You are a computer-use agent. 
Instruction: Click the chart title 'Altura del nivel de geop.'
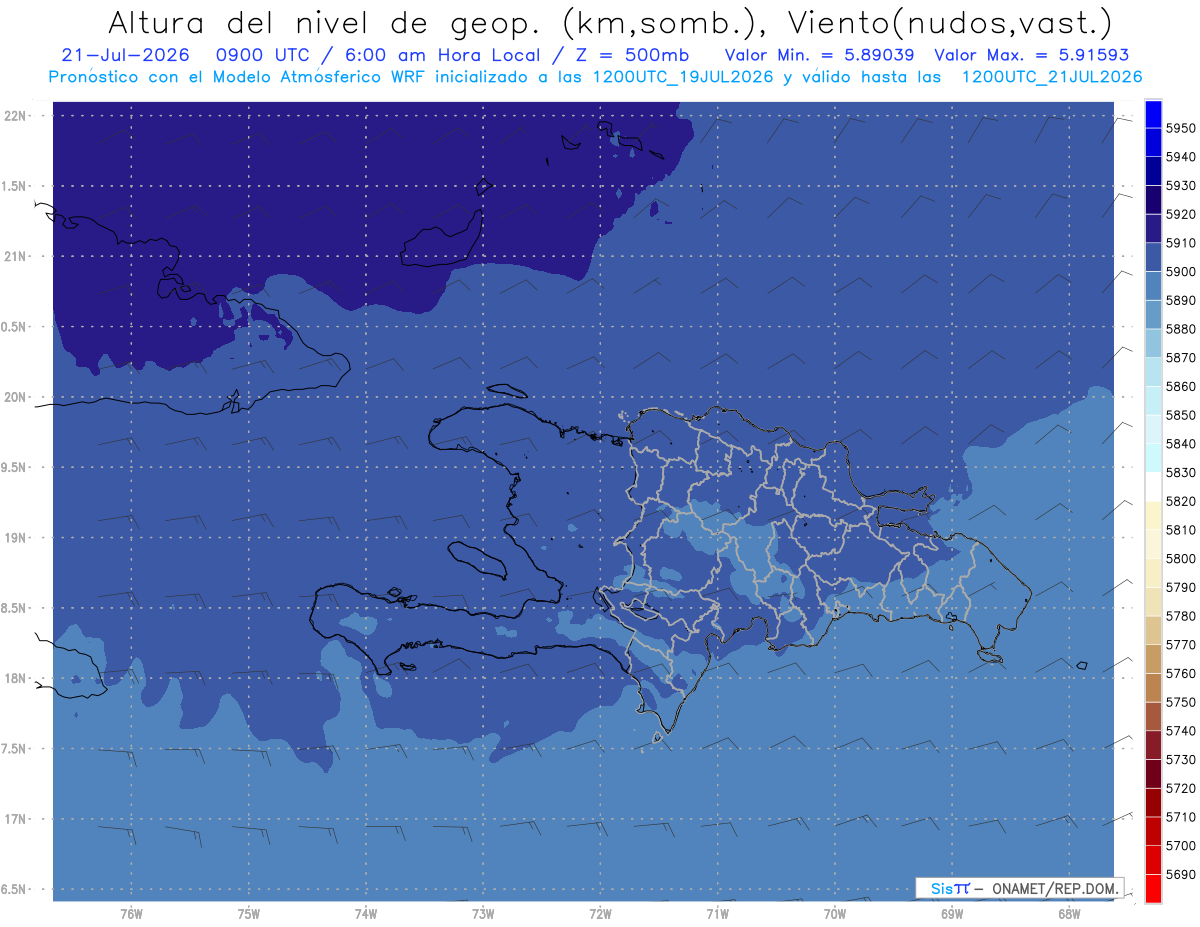(324, 22)
